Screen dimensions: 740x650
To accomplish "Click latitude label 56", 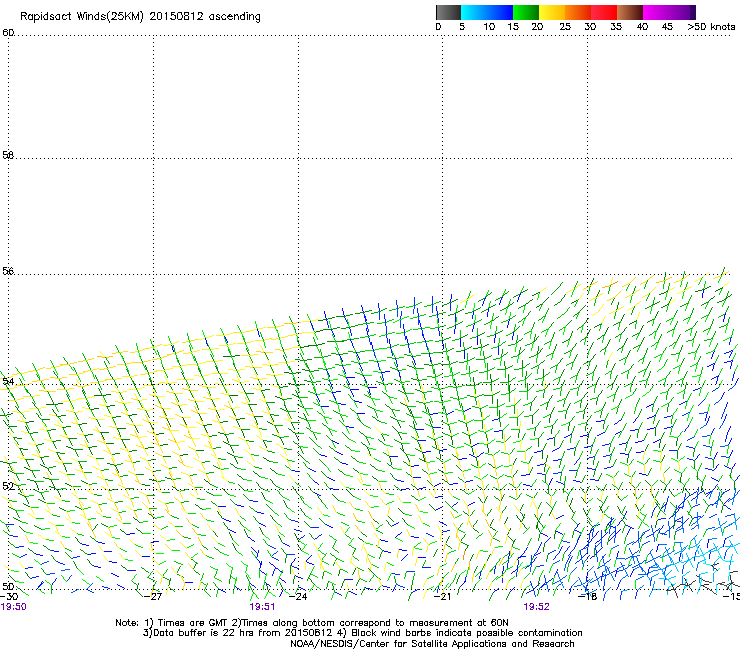I will click(8, 271).
